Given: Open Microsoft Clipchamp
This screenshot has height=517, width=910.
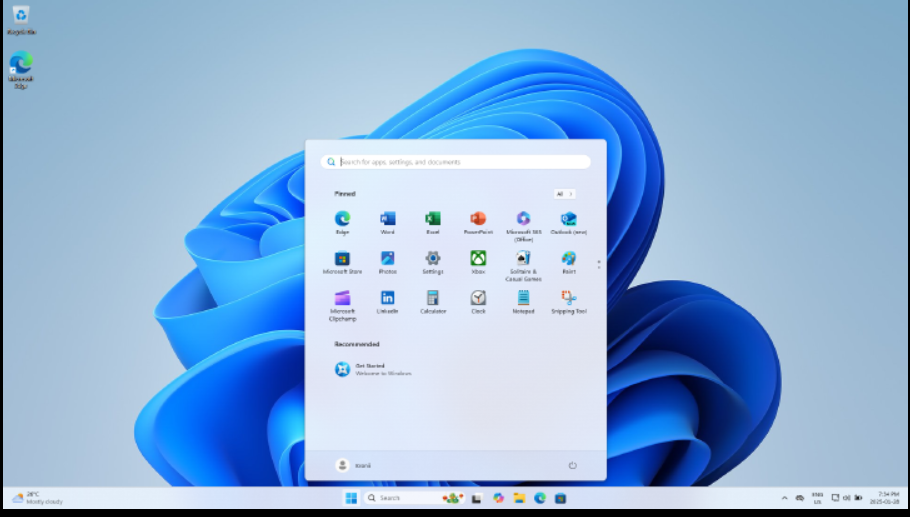Looking at the screenshot, I should (342, 298).
